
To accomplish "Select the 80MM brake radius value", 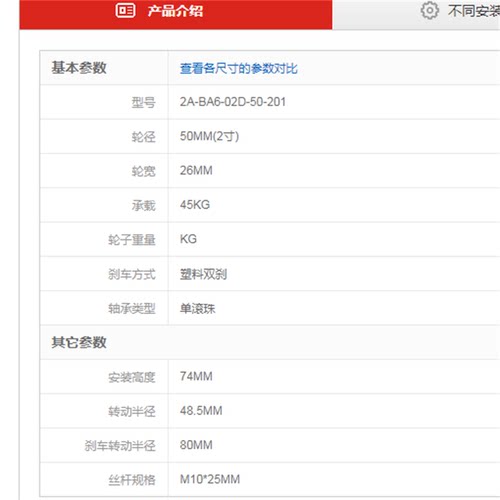I will (196, 445).
